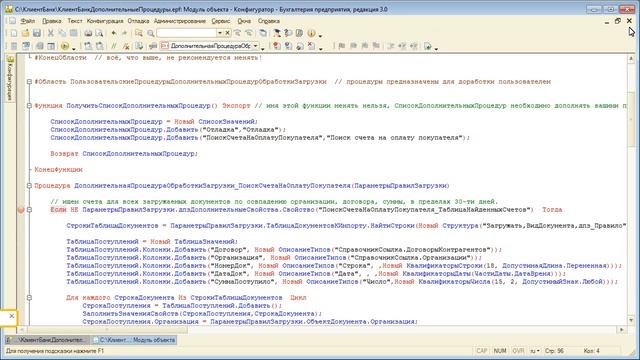Click the 'КонецФункции' keyword line
640x360 pixels.
[58, 170]
